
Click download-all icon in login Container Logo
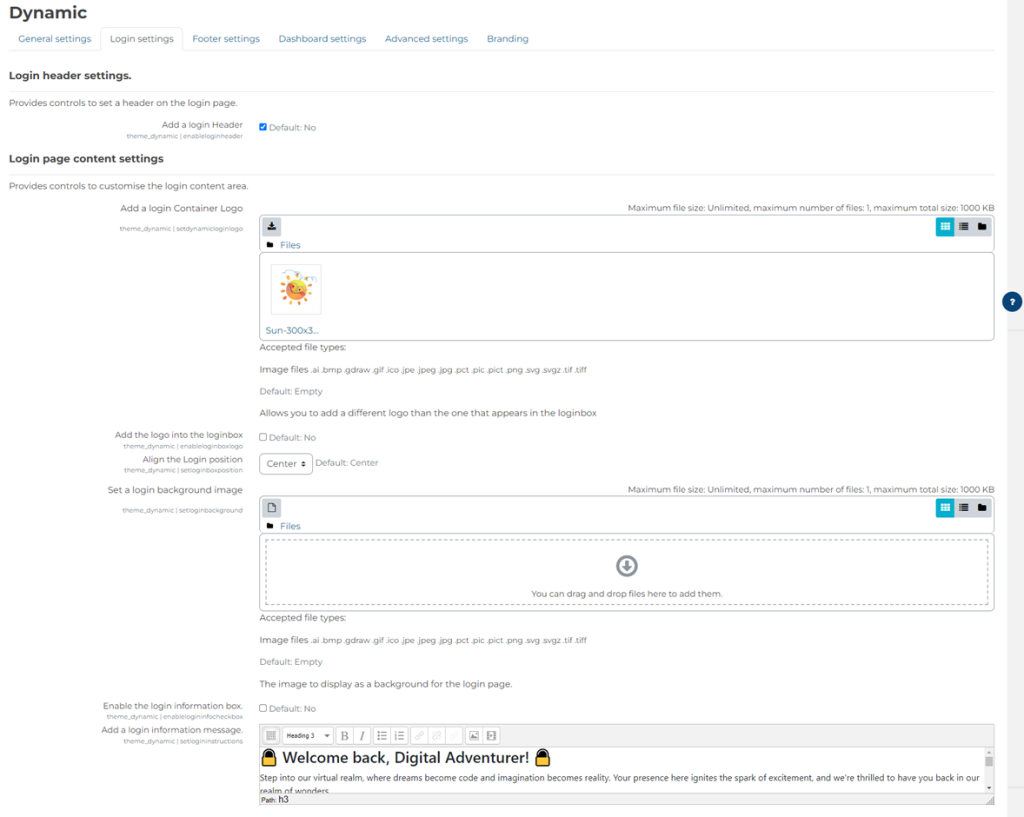point(272,227)
